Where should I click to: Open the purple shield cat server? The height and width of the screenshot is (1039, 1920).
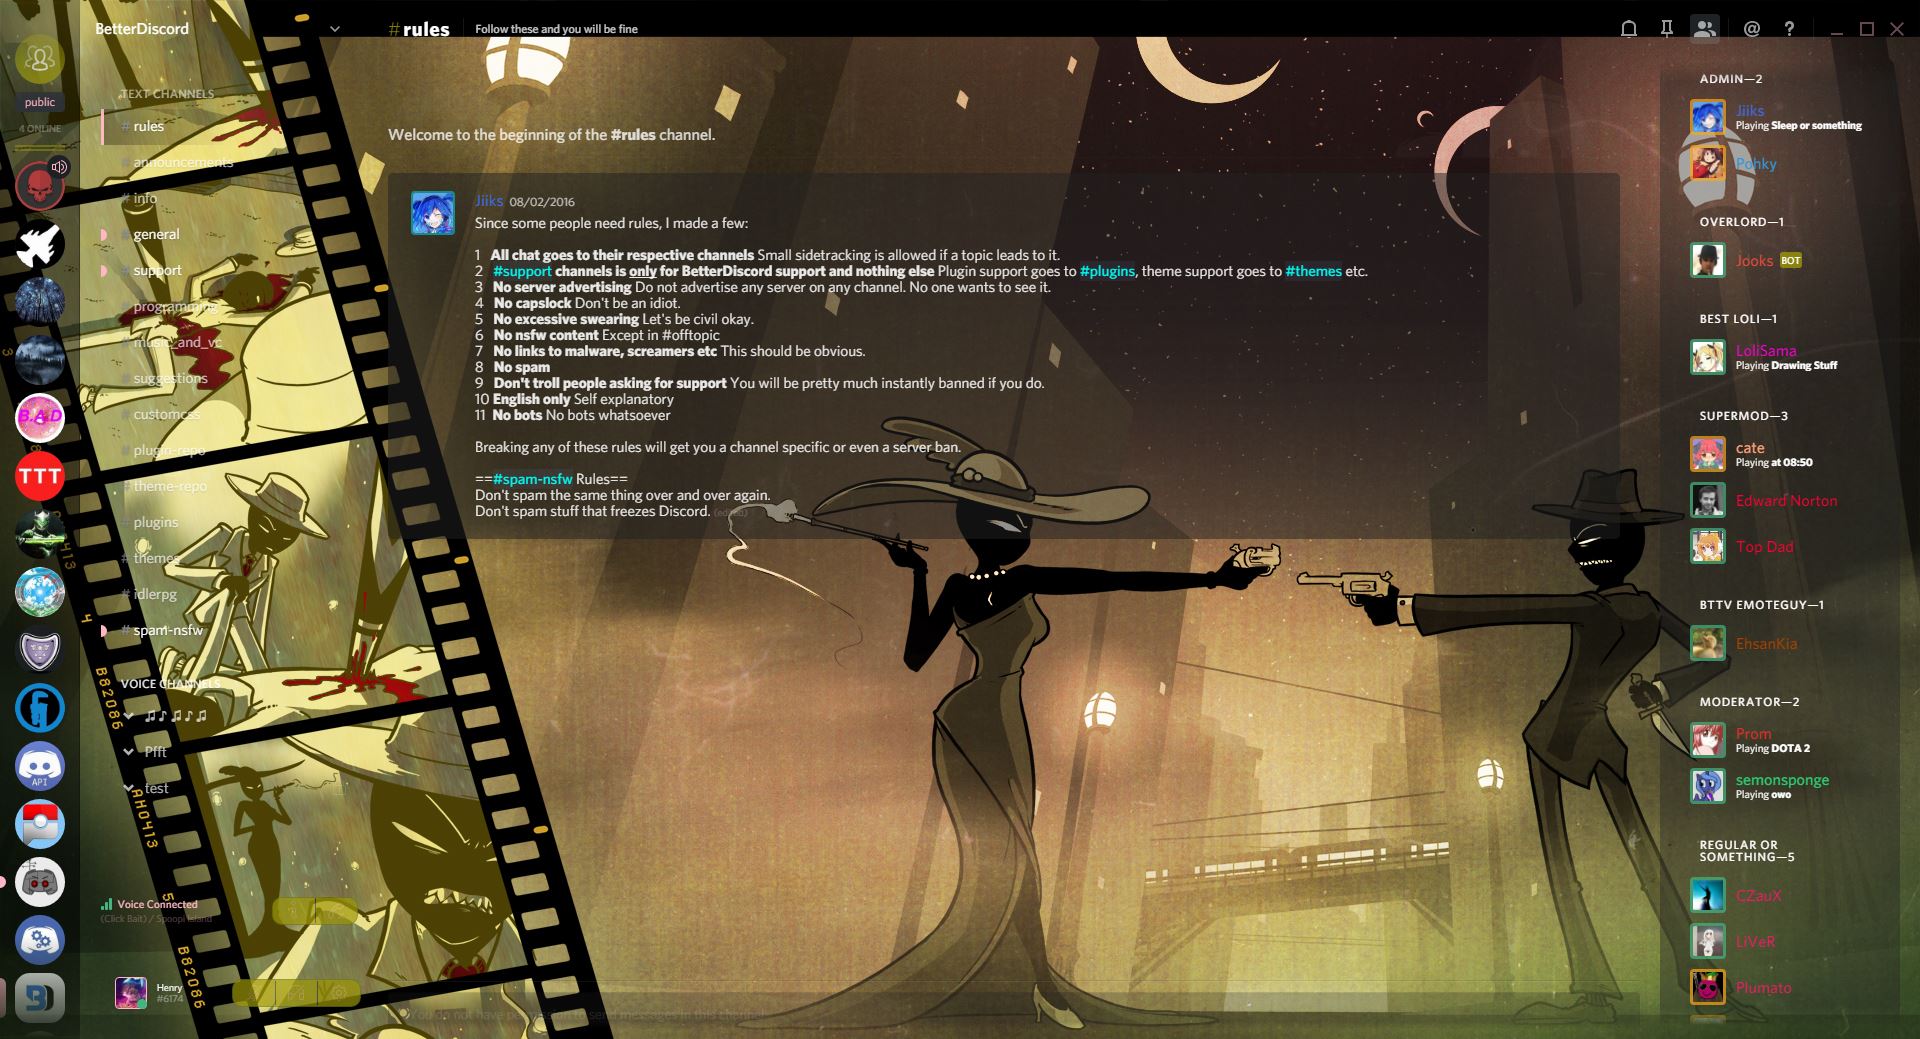40,650
